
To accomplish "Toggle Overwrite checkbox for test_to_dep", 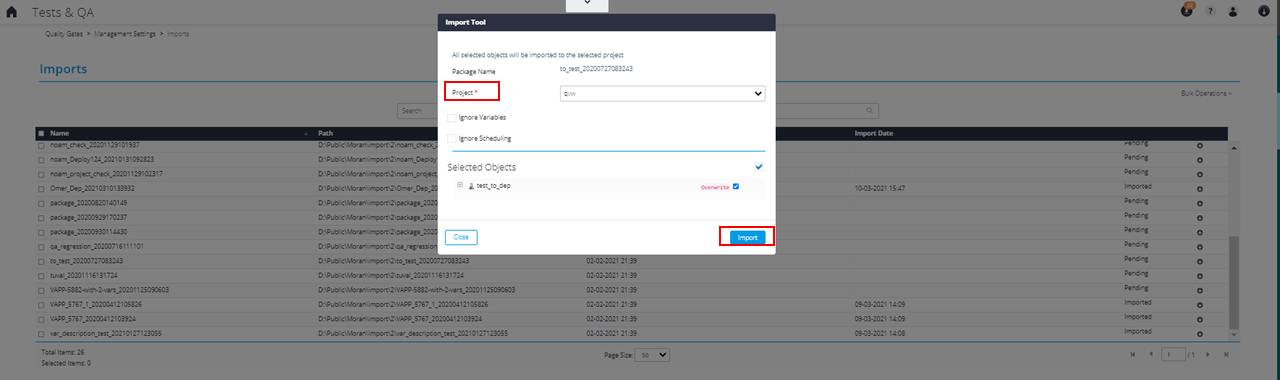I will click(736, 186).
